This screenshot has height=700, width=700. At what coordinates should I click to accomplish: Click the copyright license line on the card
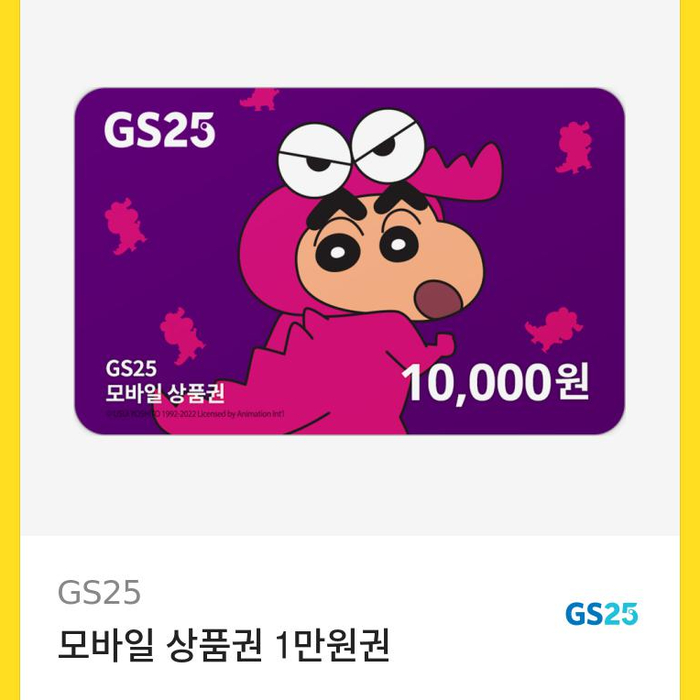(195, 414)
